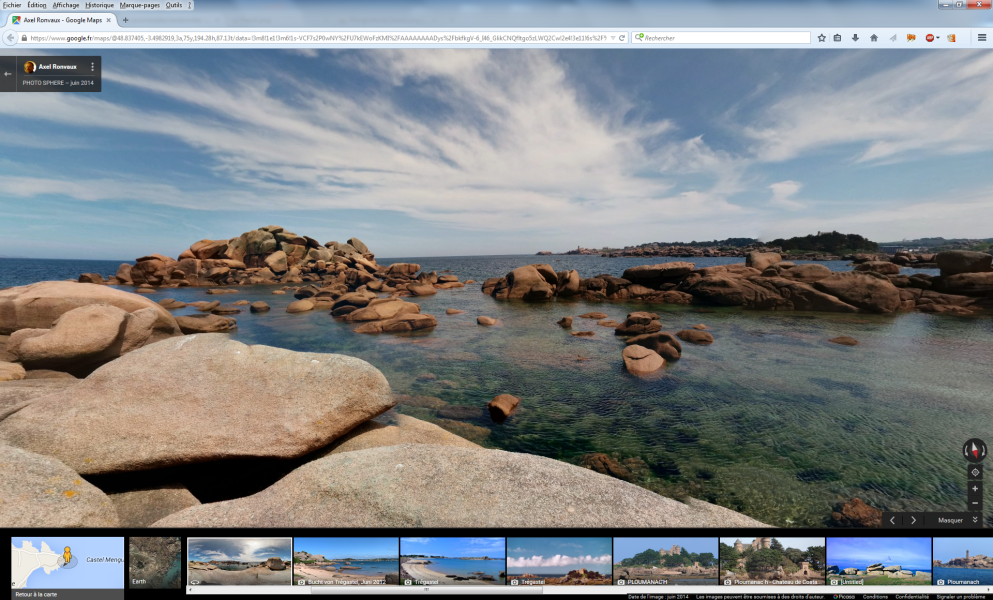
Task: Click the browser back button
Action: pos(10,38)
